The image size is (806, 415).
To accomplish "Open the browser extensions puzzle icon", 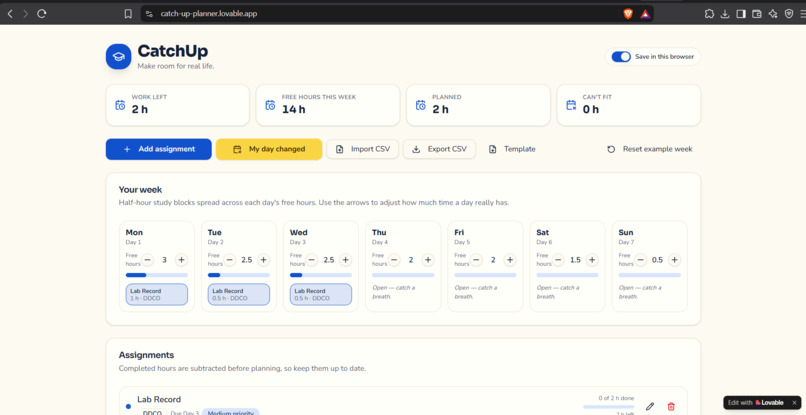I will [x=709, y=14].
